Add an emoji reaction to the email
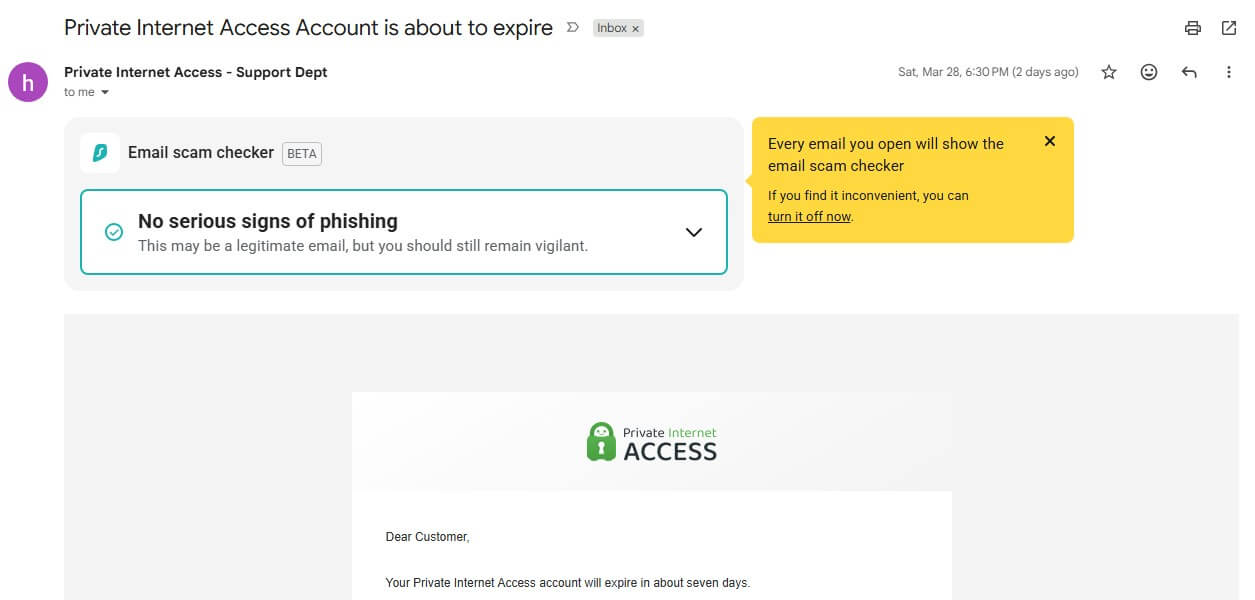 (x=1148, y=71)
